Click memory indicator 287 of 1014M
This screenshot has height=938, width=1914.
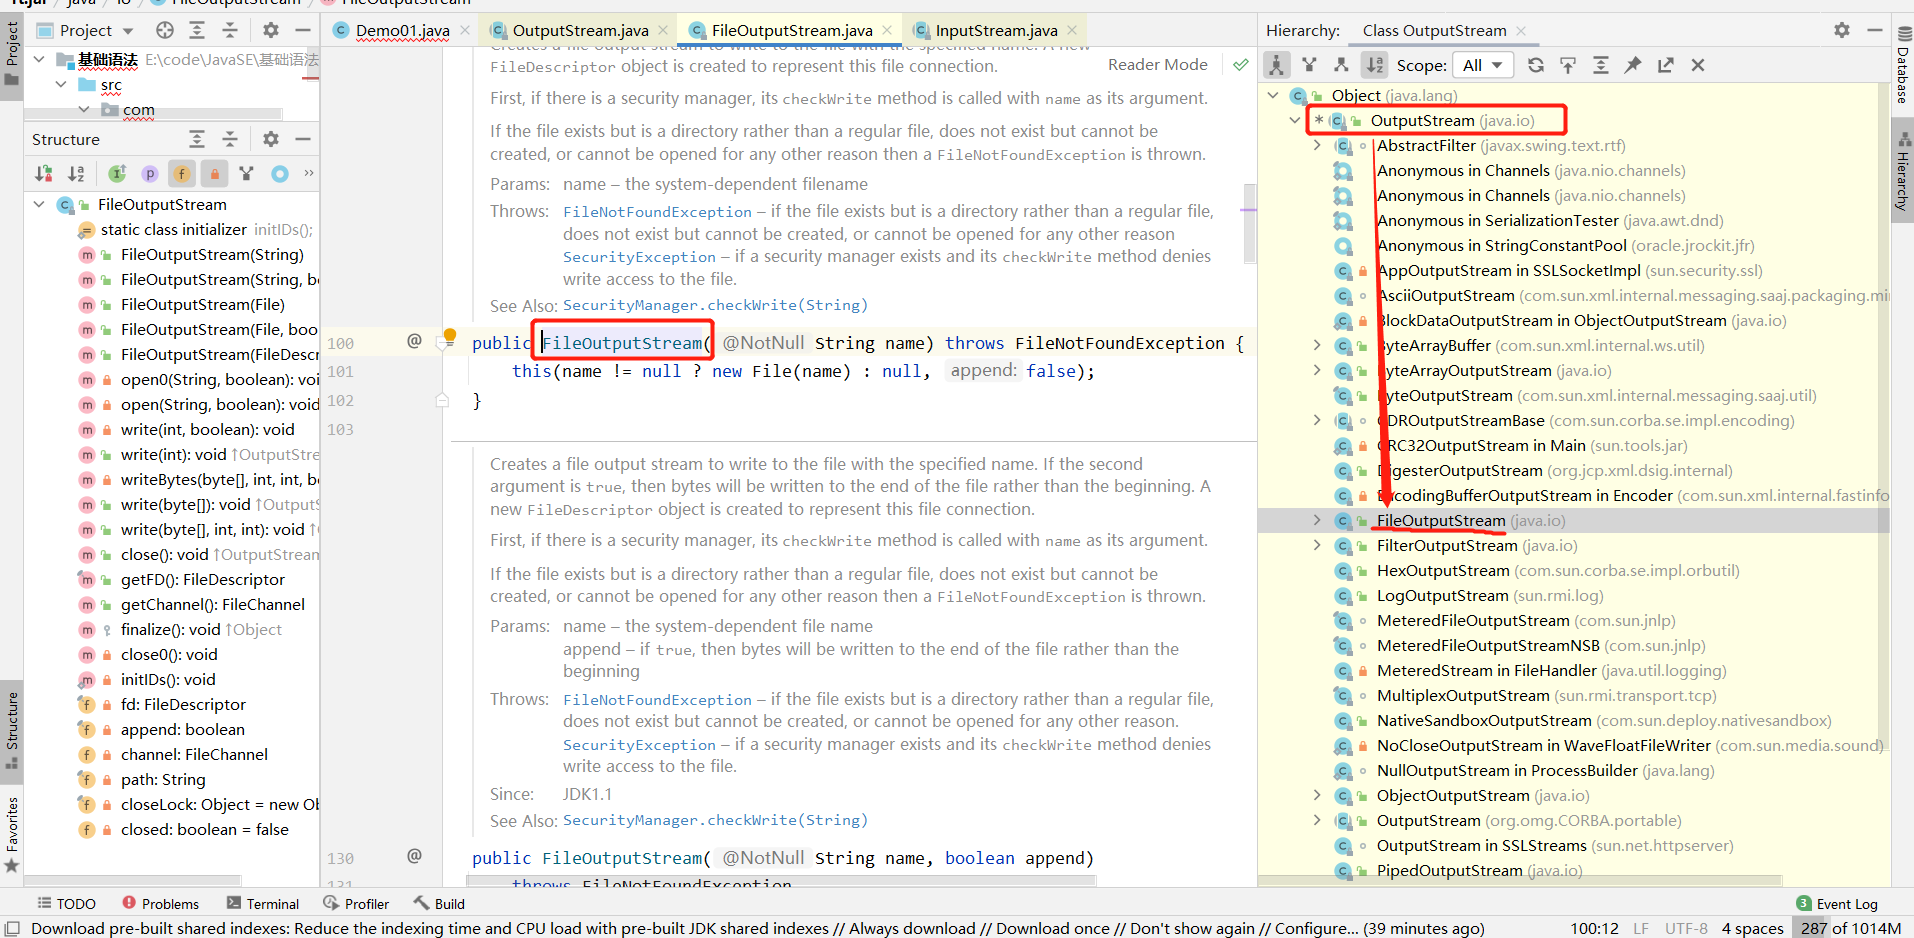pos(1851,928)
